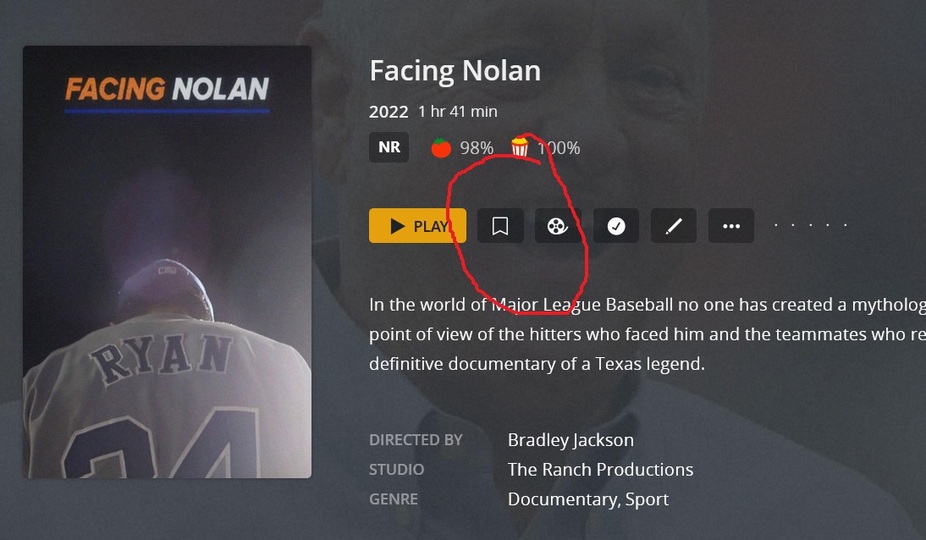The width and height of the screenshot is (926, 540).
Task: Click the Rotten Tomatoes tomato icon
Action: pos(441,148)
